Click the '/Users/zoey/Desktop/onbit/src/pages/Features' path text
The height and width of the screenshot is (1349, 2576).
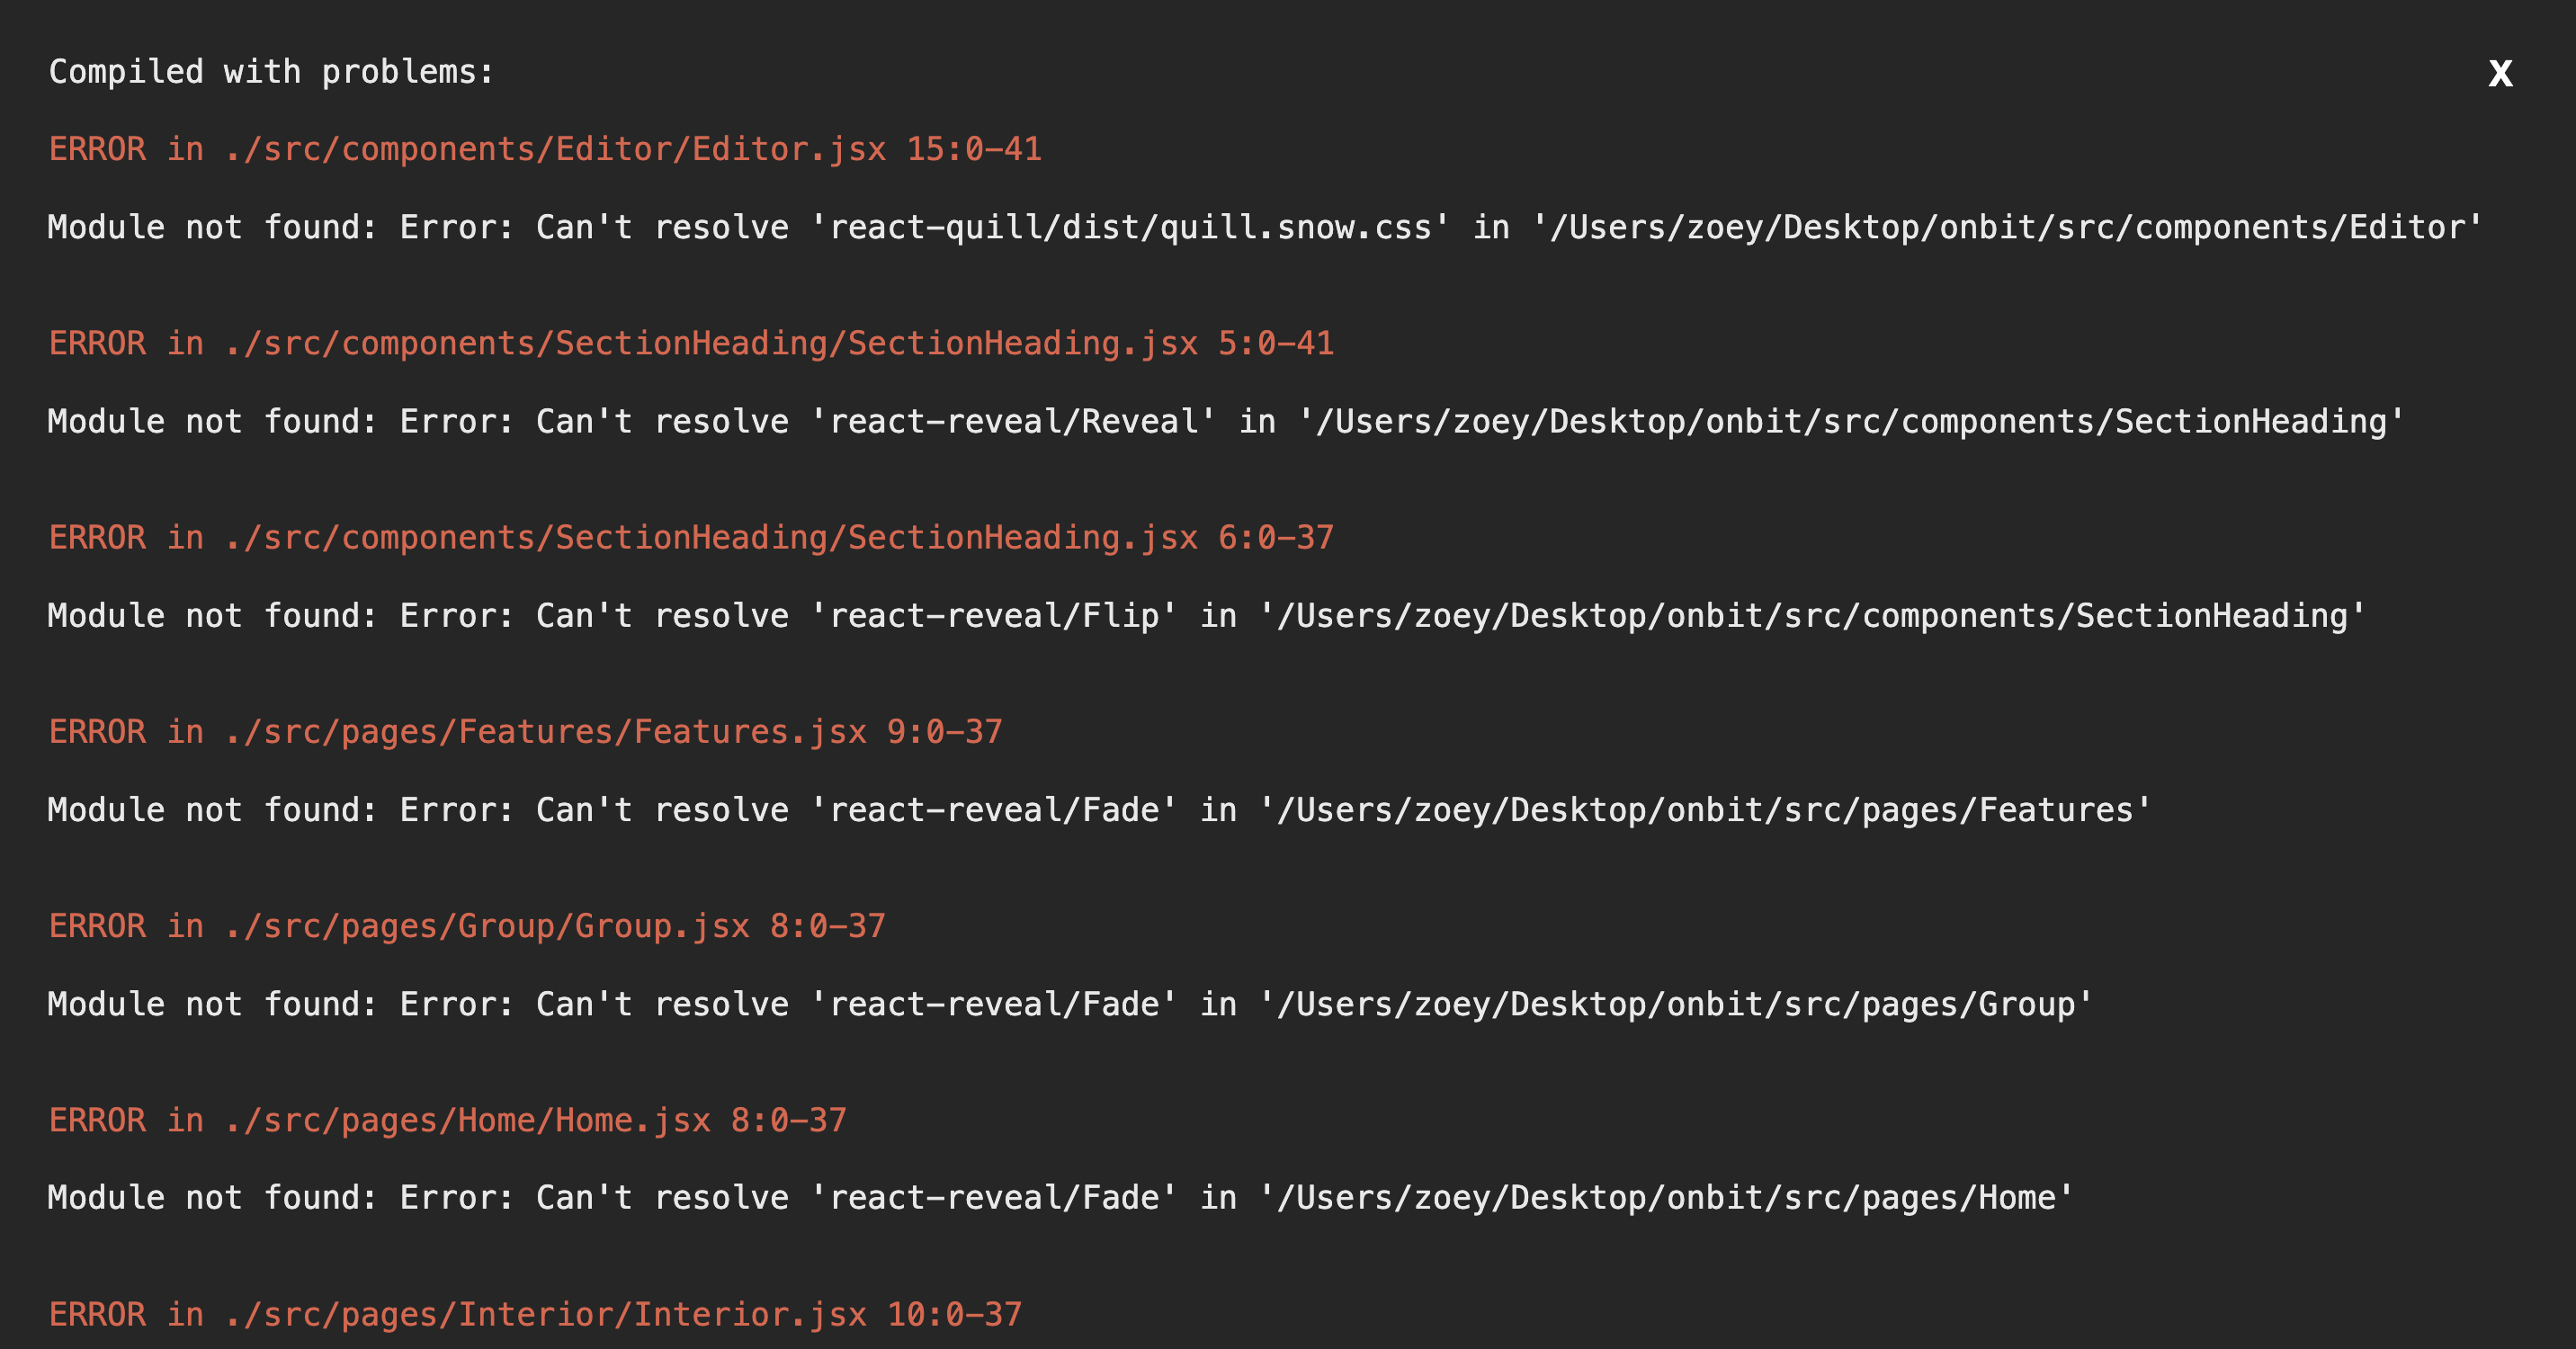pyautogui.click(x=1706, y=809)
